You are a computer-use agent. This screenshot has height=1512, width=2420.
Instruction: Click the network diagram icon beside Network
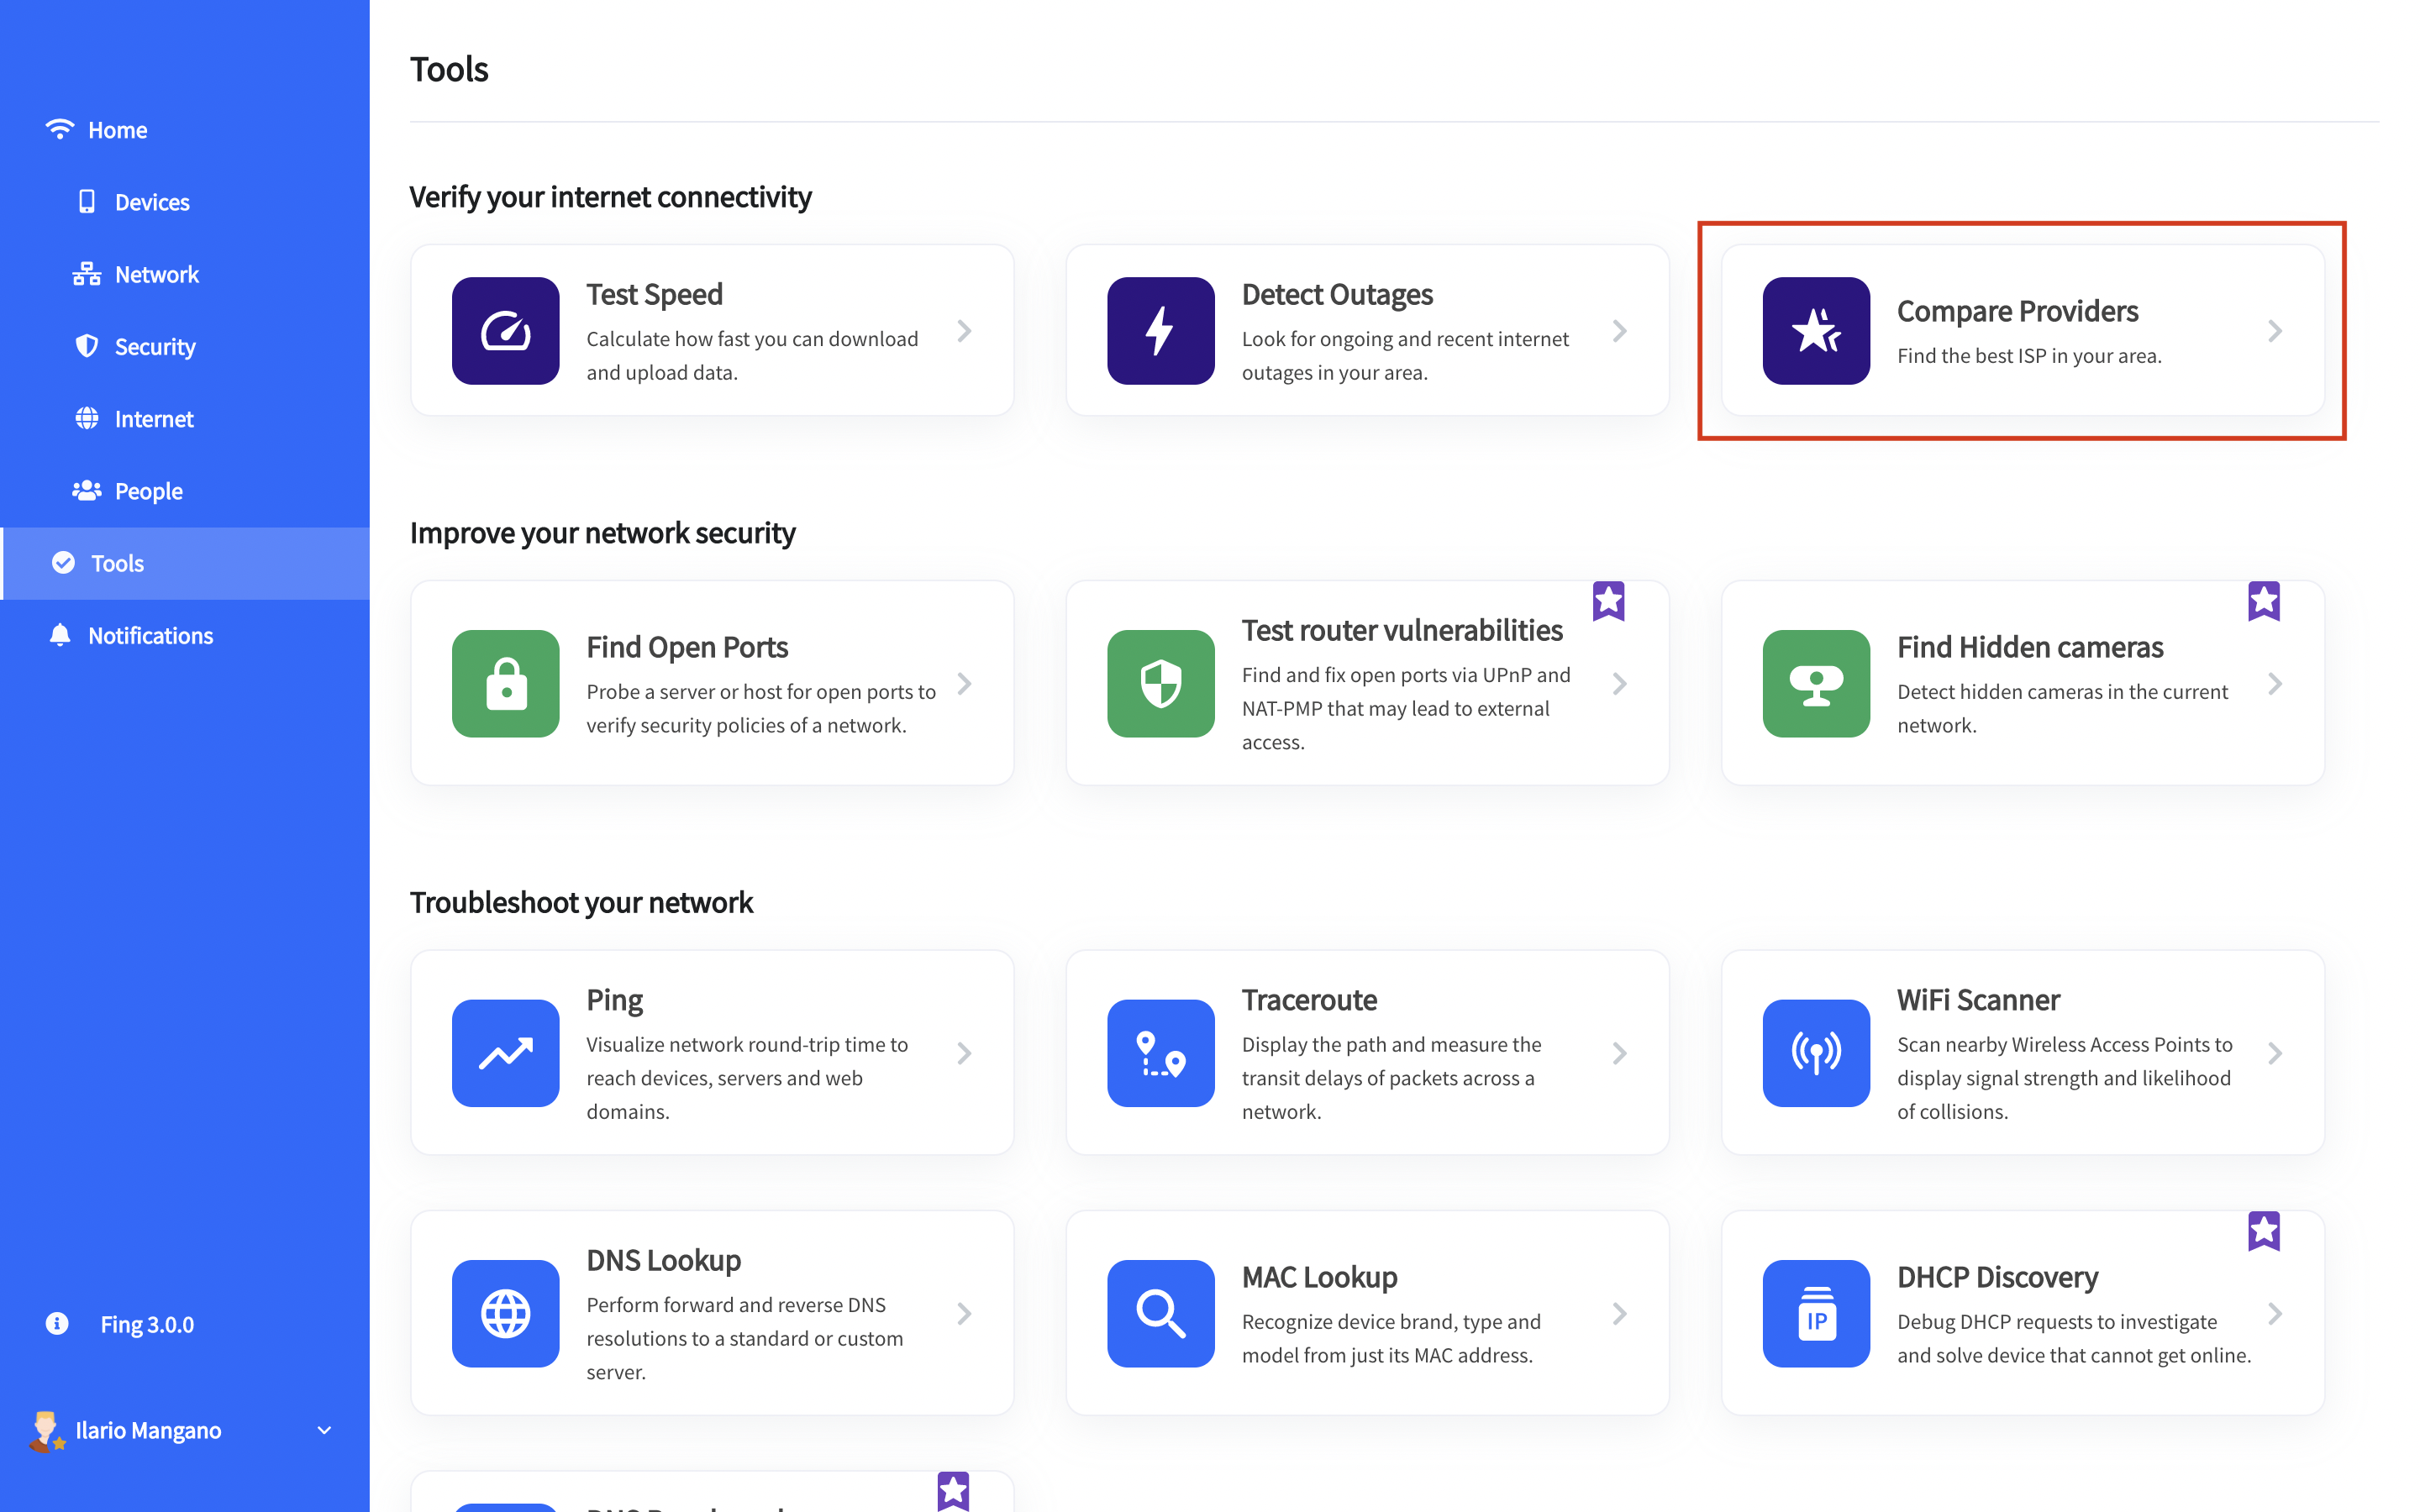[x=87, y=274]
